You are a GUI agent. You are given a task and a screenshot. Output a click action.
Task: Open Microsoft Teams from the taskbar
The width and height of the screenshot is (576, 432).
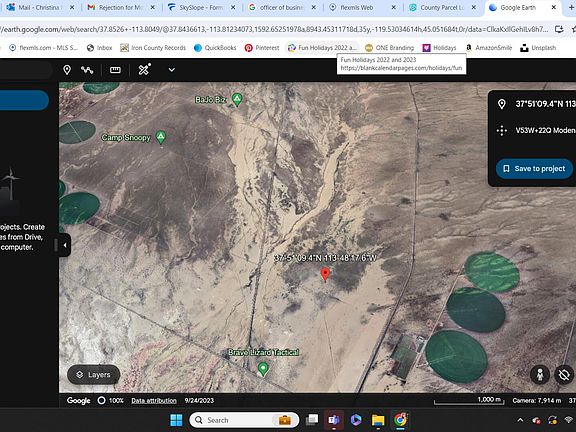click(x=334, y=420)
